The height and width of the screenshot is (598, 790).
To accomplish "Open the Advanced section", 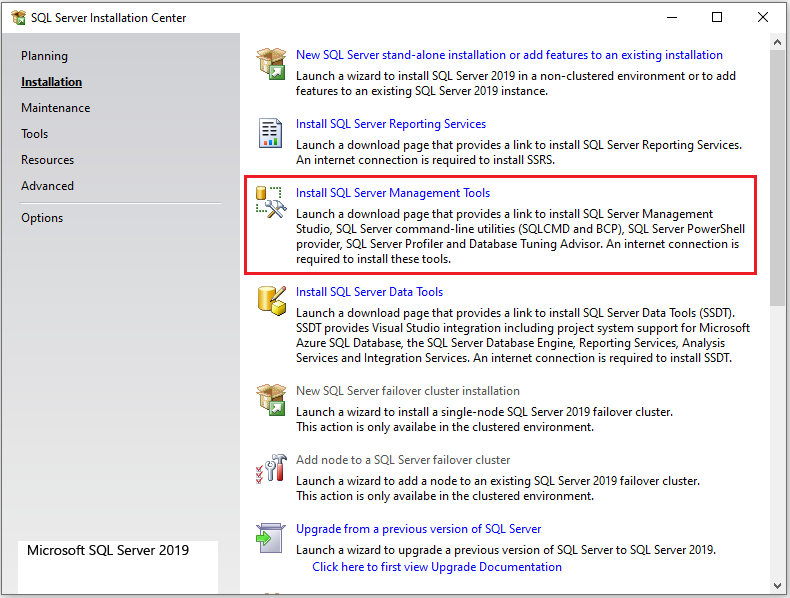I will 47,186.
